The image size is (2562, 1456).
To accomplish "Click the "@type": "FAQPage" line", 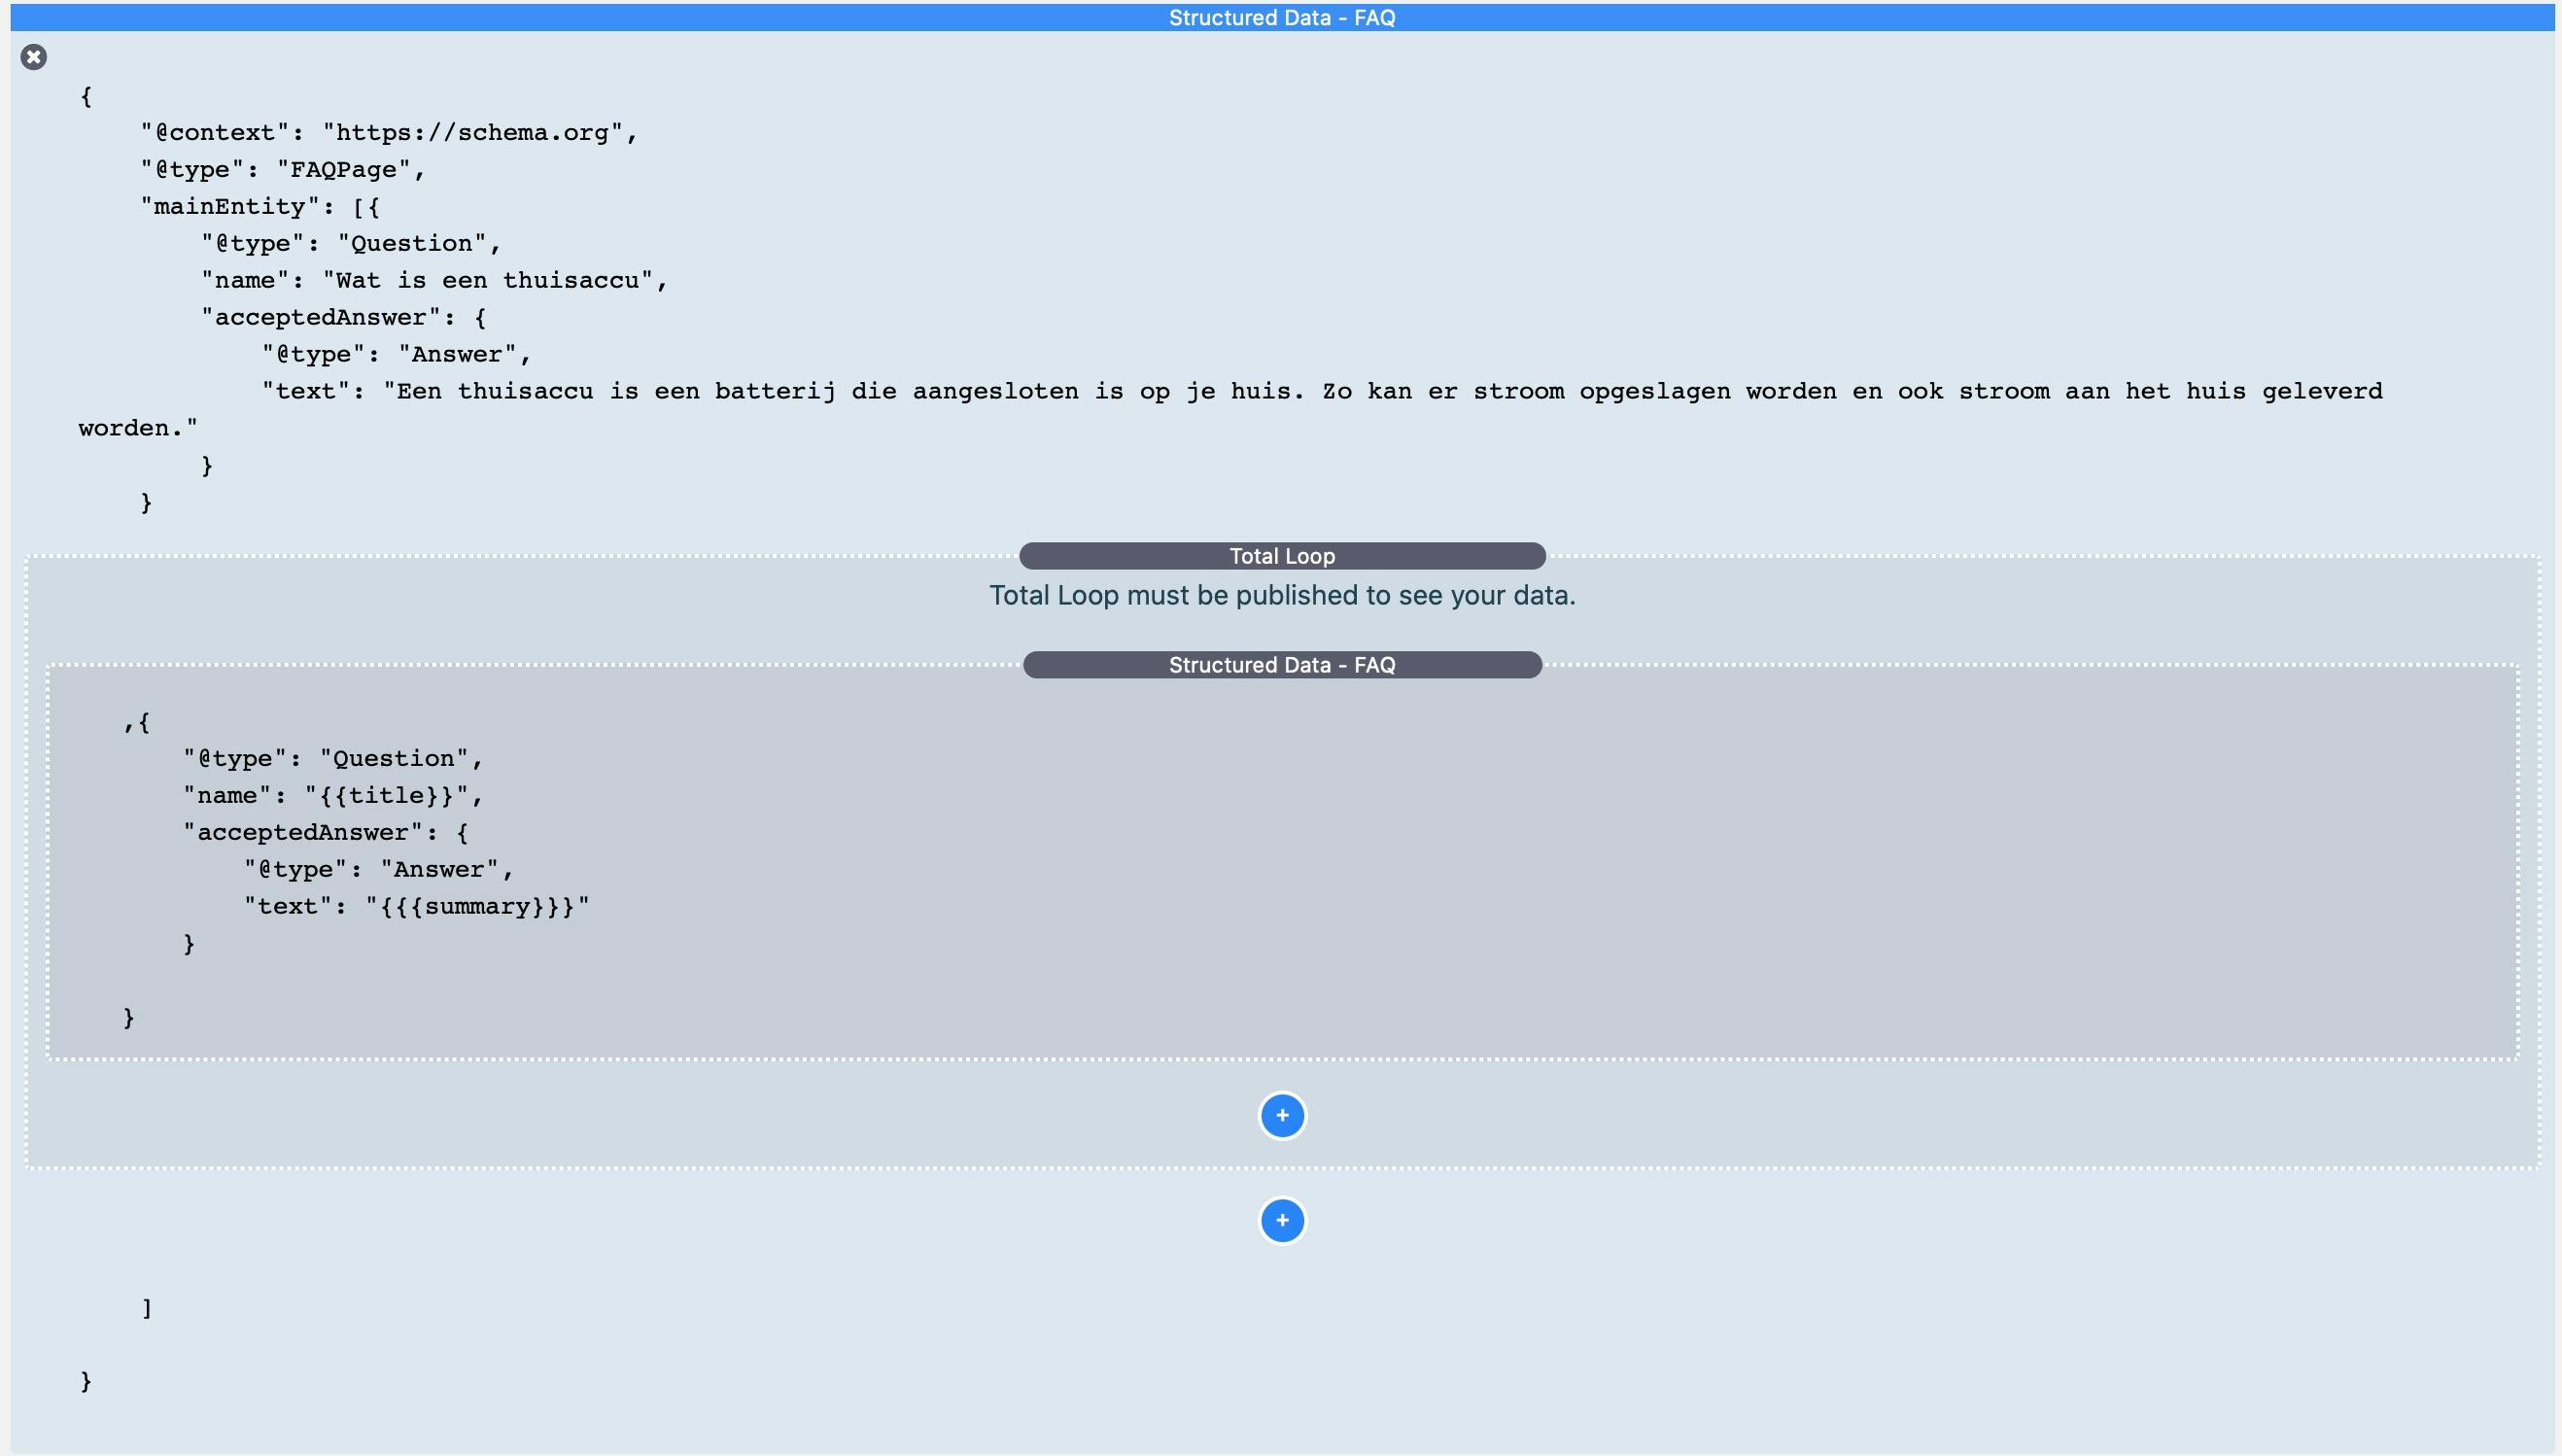I will (x=283, y=170).
